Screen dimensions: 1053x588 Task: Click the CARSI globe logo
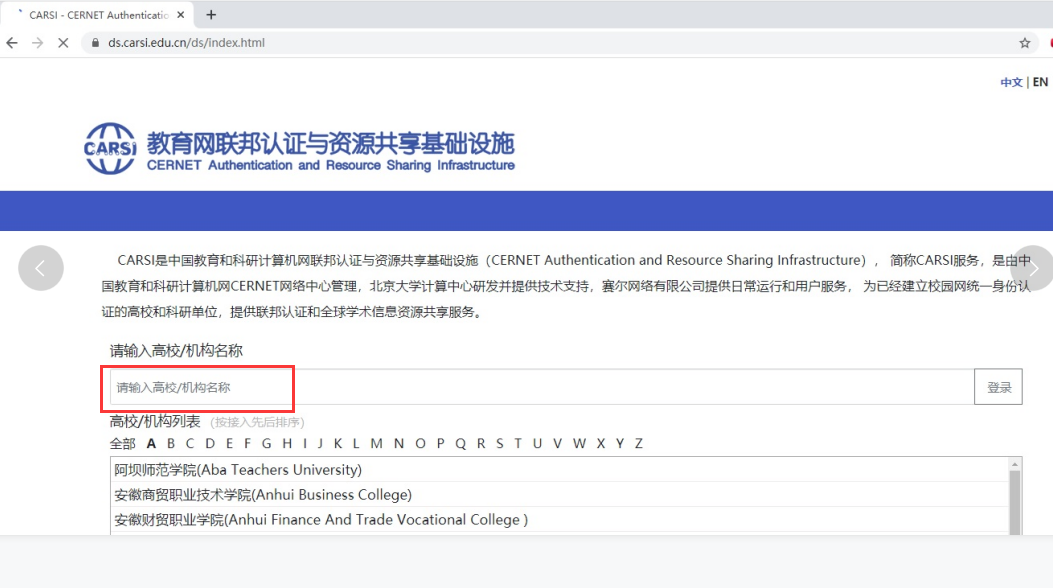pyautogui.click(x=110, y=148)
